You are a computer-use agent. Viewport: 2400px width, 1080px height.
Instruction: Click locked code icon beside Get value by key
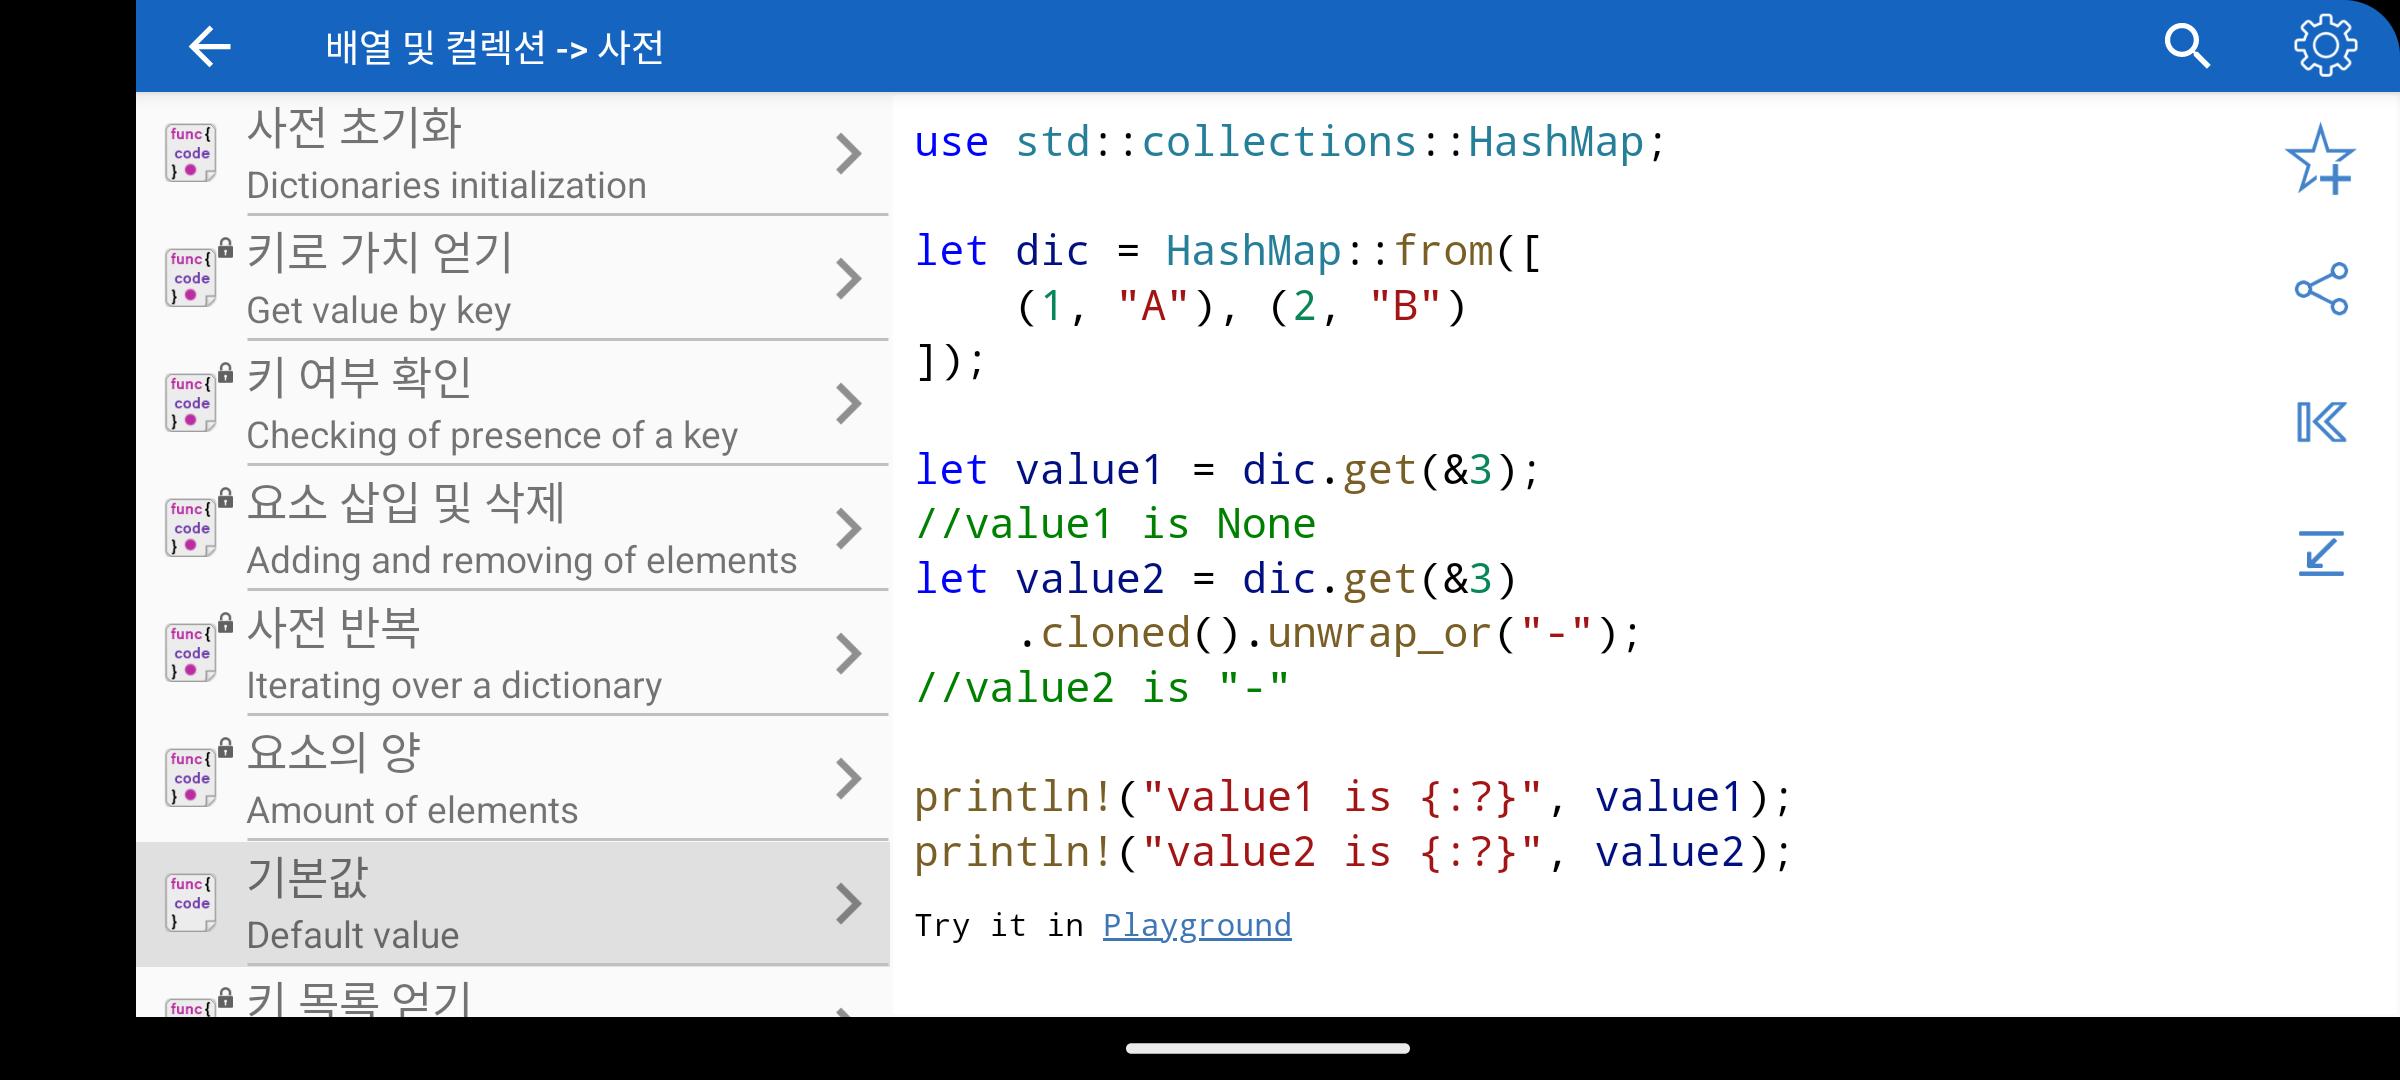tap(191, 278)
